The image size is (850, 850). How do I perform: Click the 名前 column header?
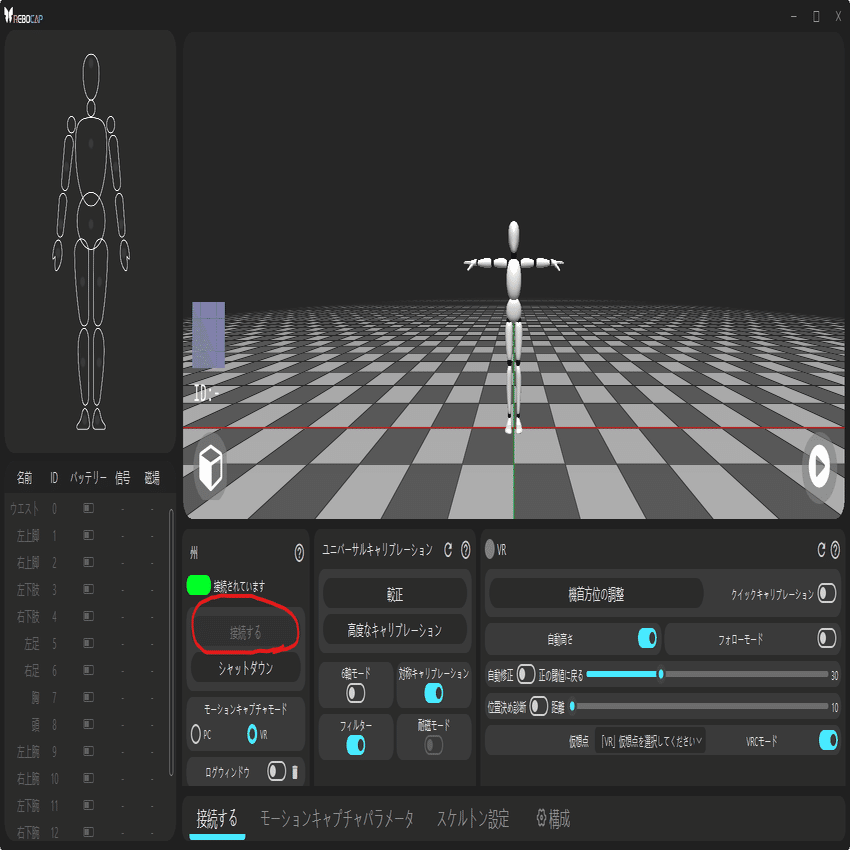[x=24, y=478]
